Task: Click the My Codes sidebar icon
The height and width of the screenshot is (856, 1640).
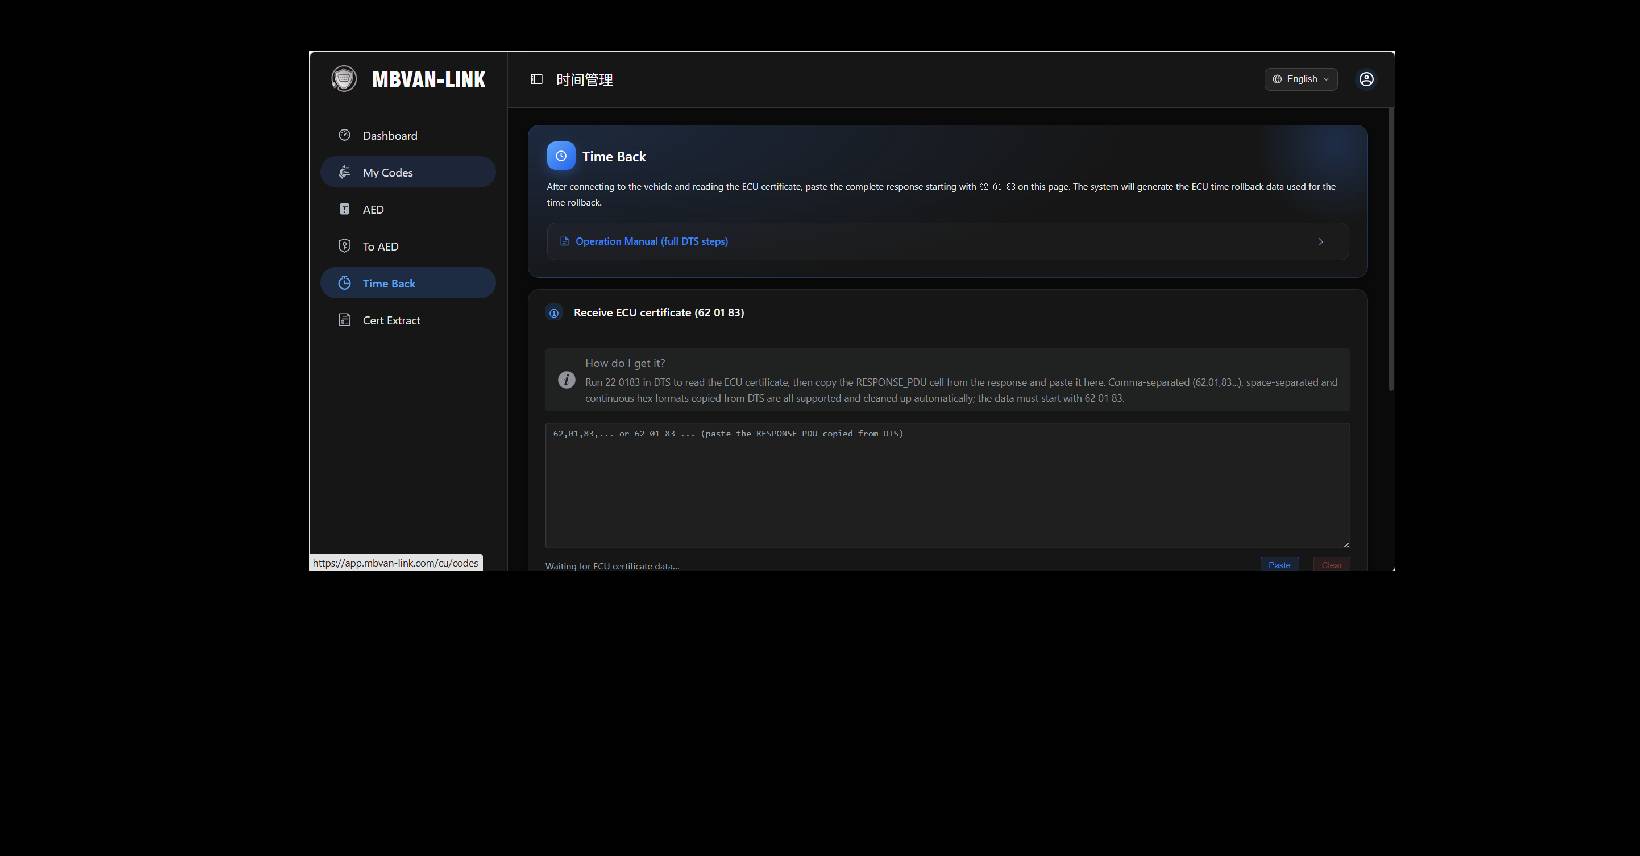Action: pyautogui.click(x=344, y=172)
